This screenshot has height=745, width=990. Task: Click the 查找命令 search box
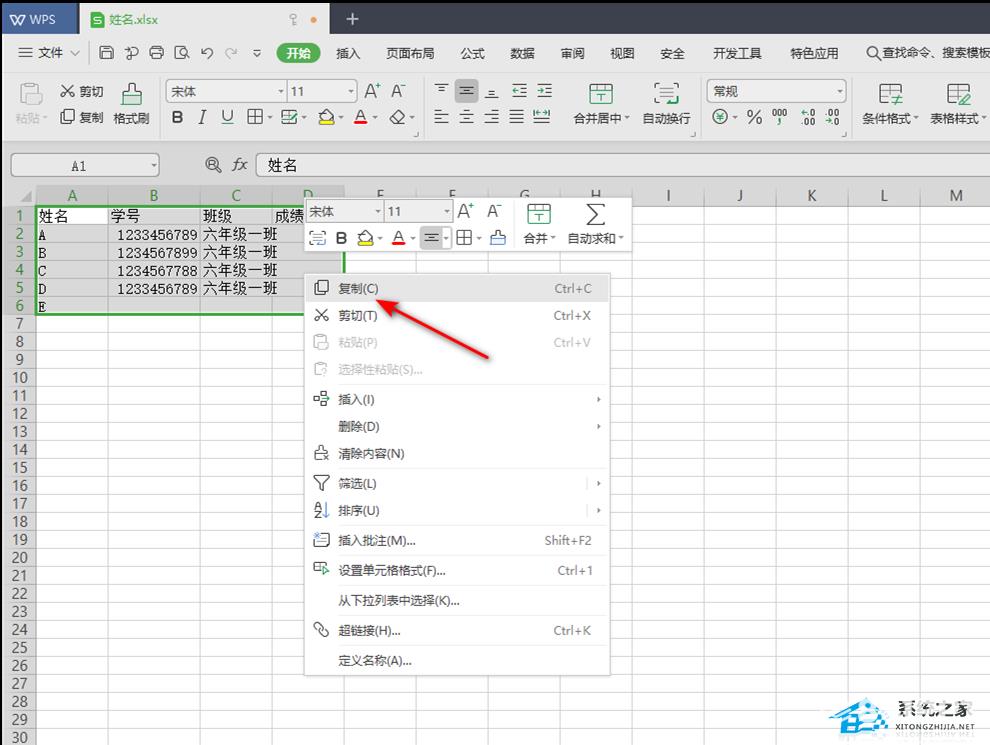click(927, 53)
